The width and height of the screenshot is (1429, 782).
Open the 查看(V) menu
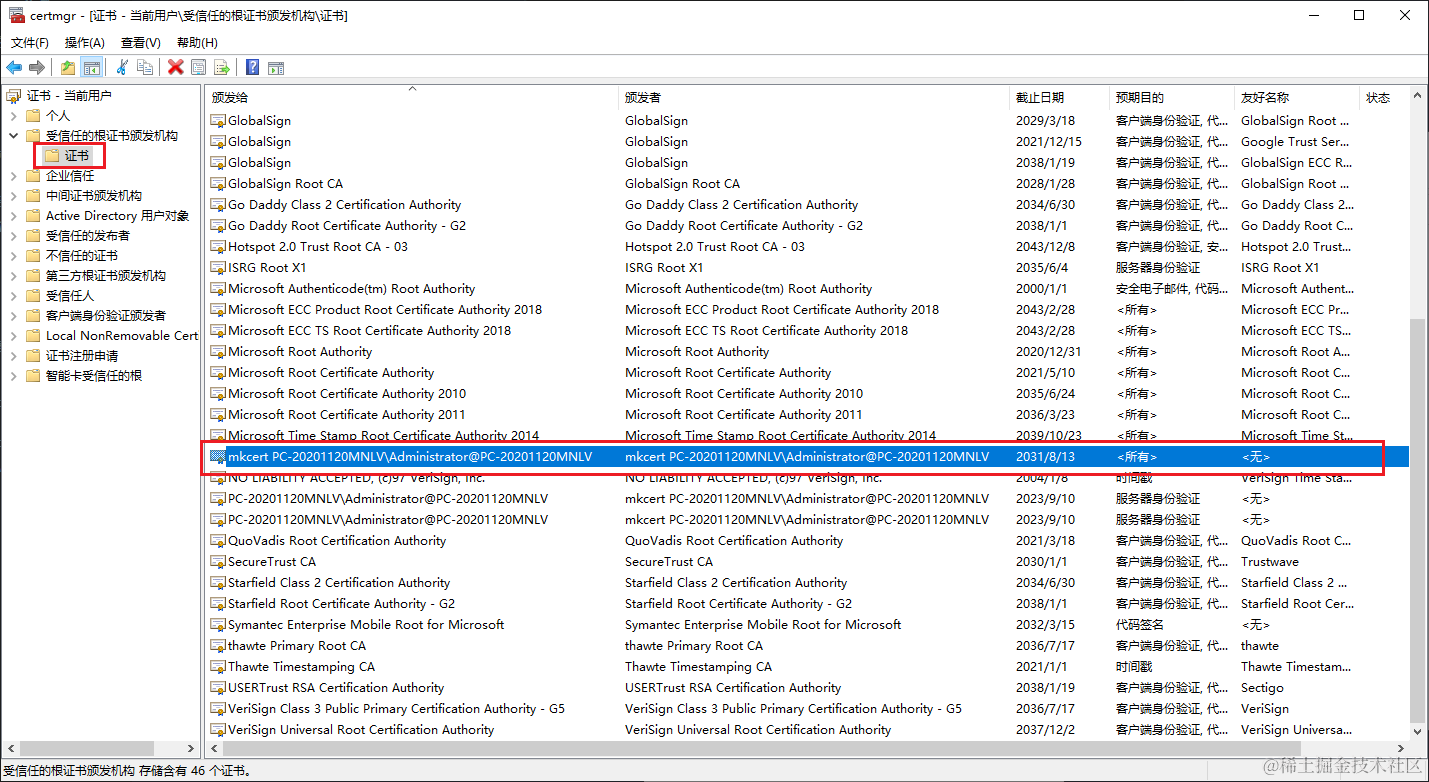[x=141, y=43]
